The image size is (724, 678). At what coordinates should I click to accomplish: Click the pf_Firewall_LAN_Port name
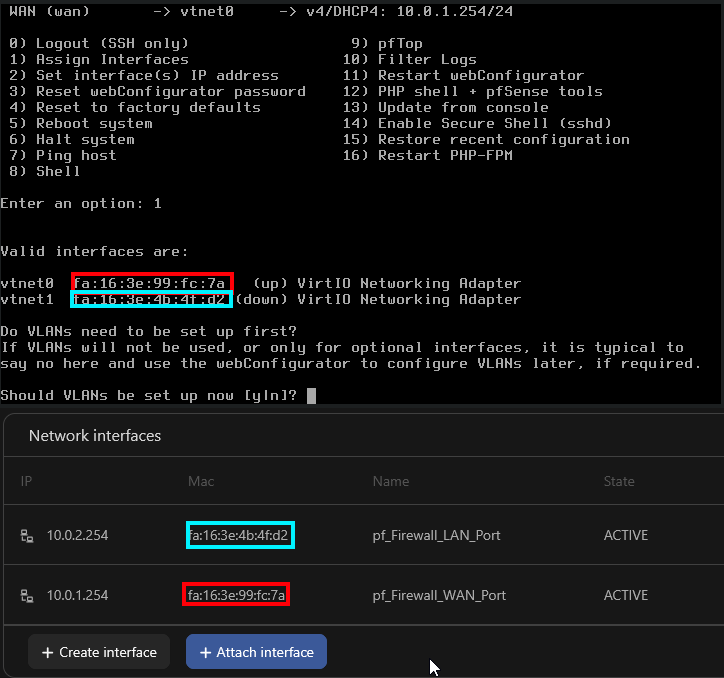click(436, 535)
